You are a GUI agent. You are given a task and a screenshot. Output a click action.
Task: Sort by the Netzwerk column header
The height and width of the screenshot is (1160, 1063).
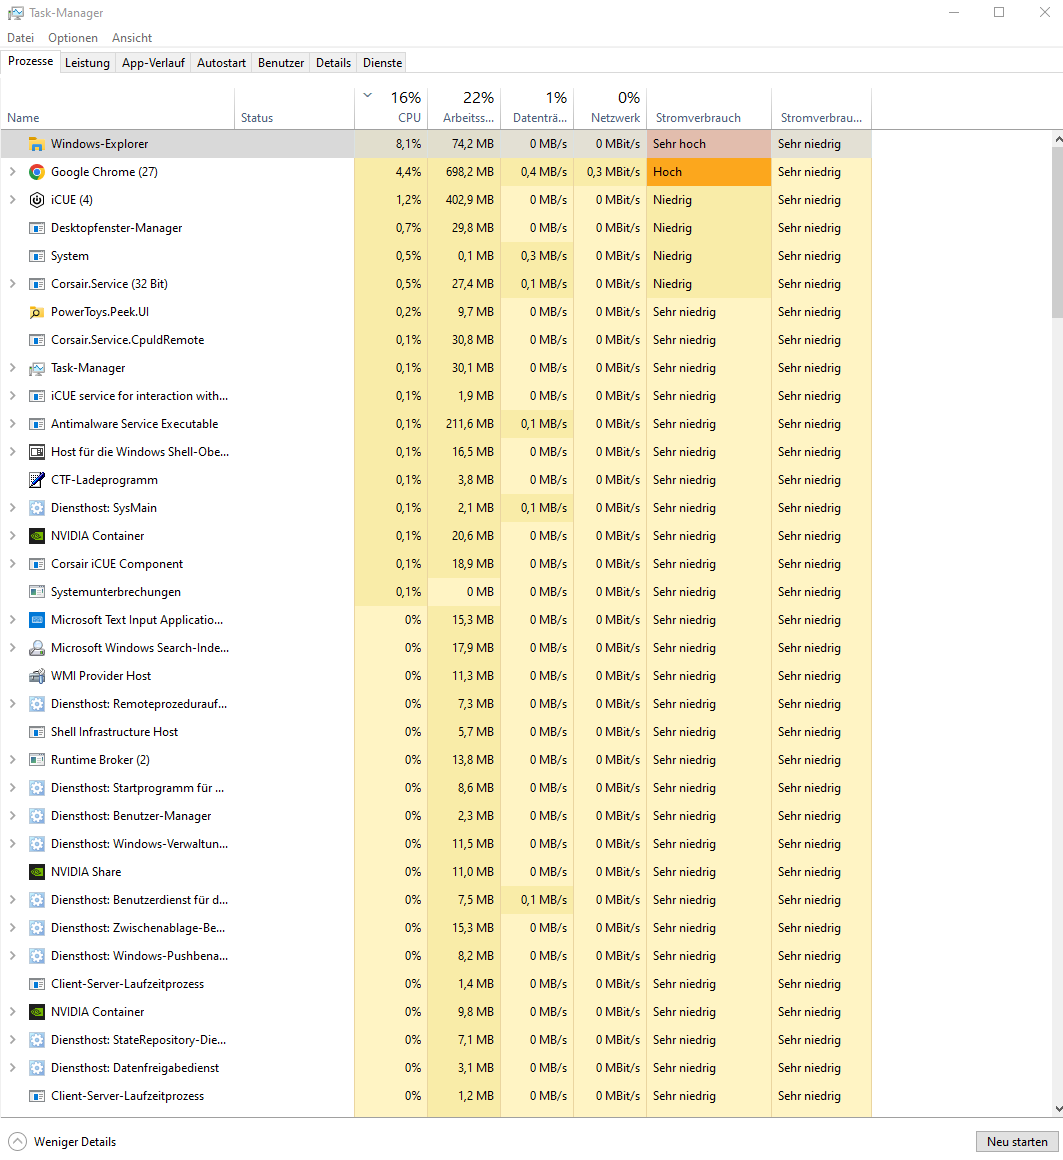pos(611,108)
